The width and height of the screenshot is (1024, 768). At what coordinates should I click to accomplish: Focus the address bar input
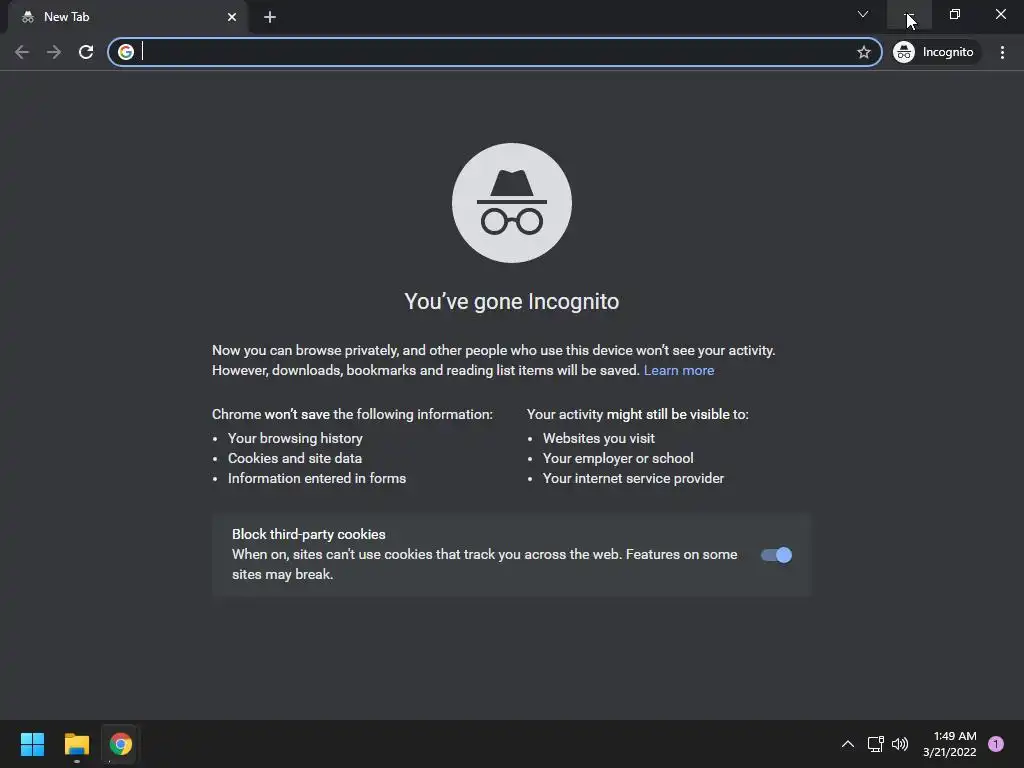click(496, 52)
